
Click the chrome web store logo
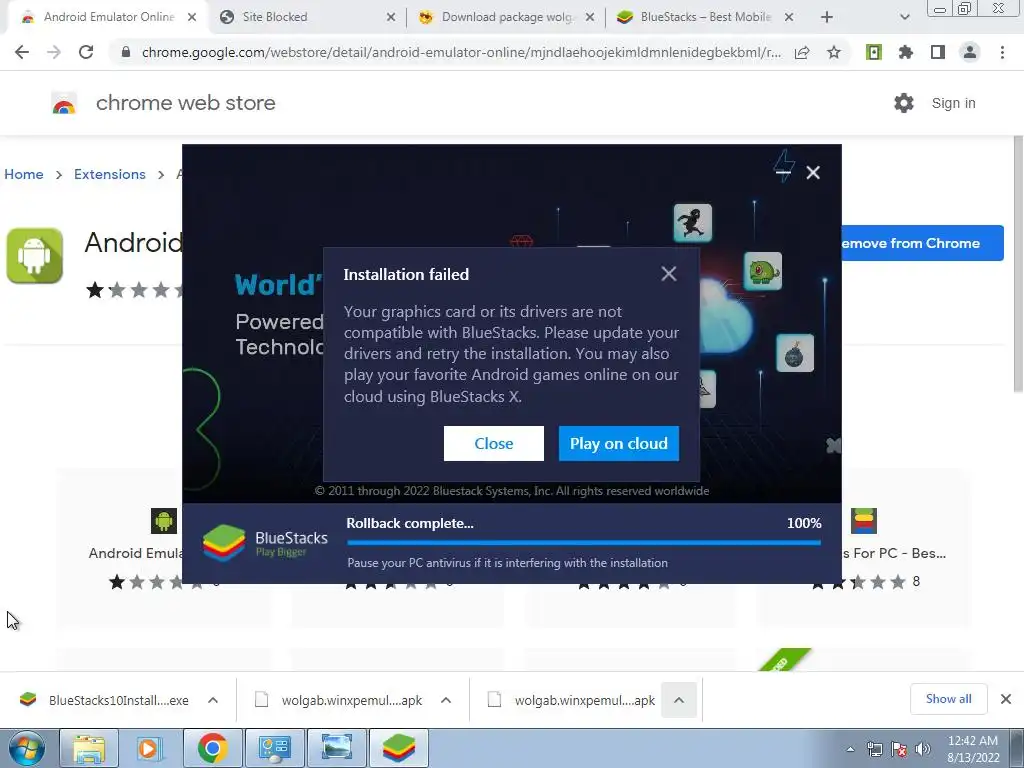(x=64, y=103)
